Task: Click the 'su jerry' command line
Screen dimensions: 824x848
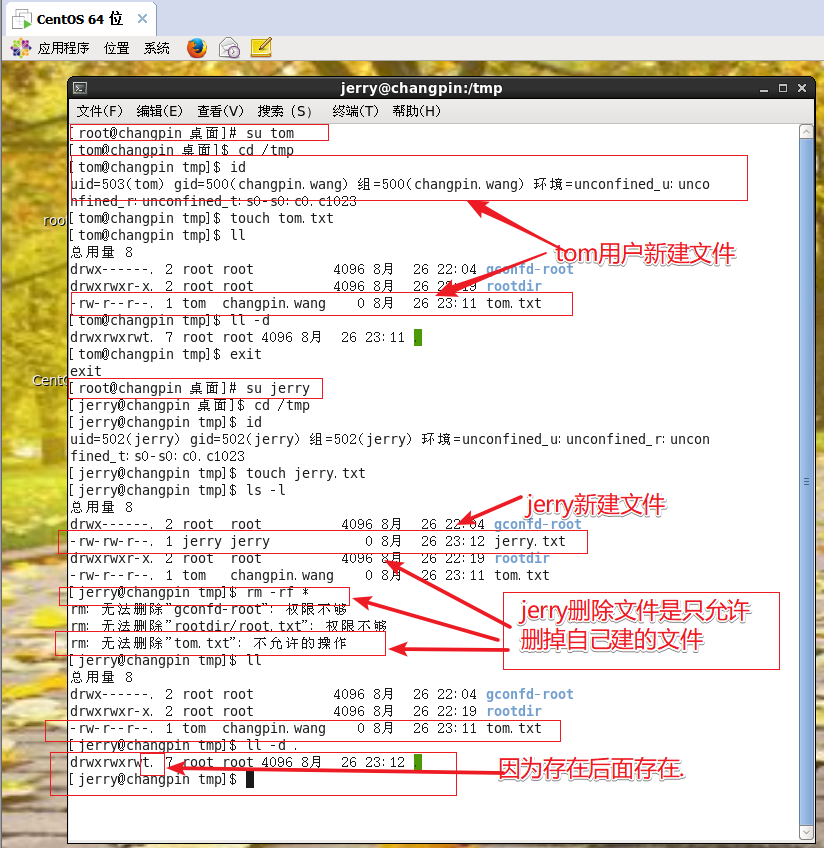Action: [190, 388]
